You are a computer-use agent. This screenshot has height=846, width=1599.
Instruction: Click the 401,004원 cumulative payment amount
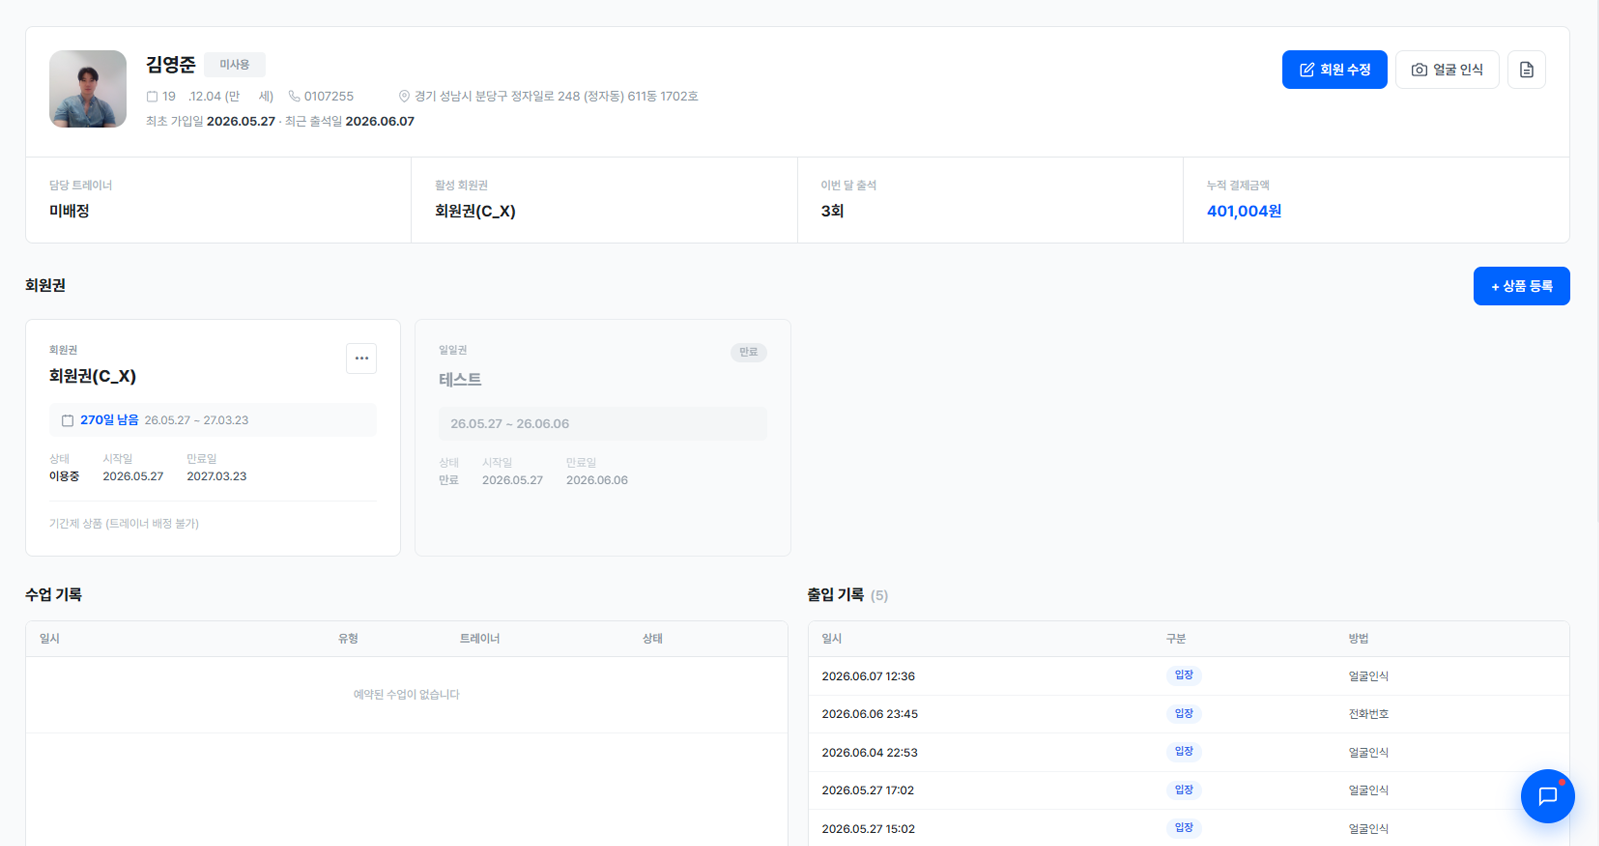point(1244,211)
